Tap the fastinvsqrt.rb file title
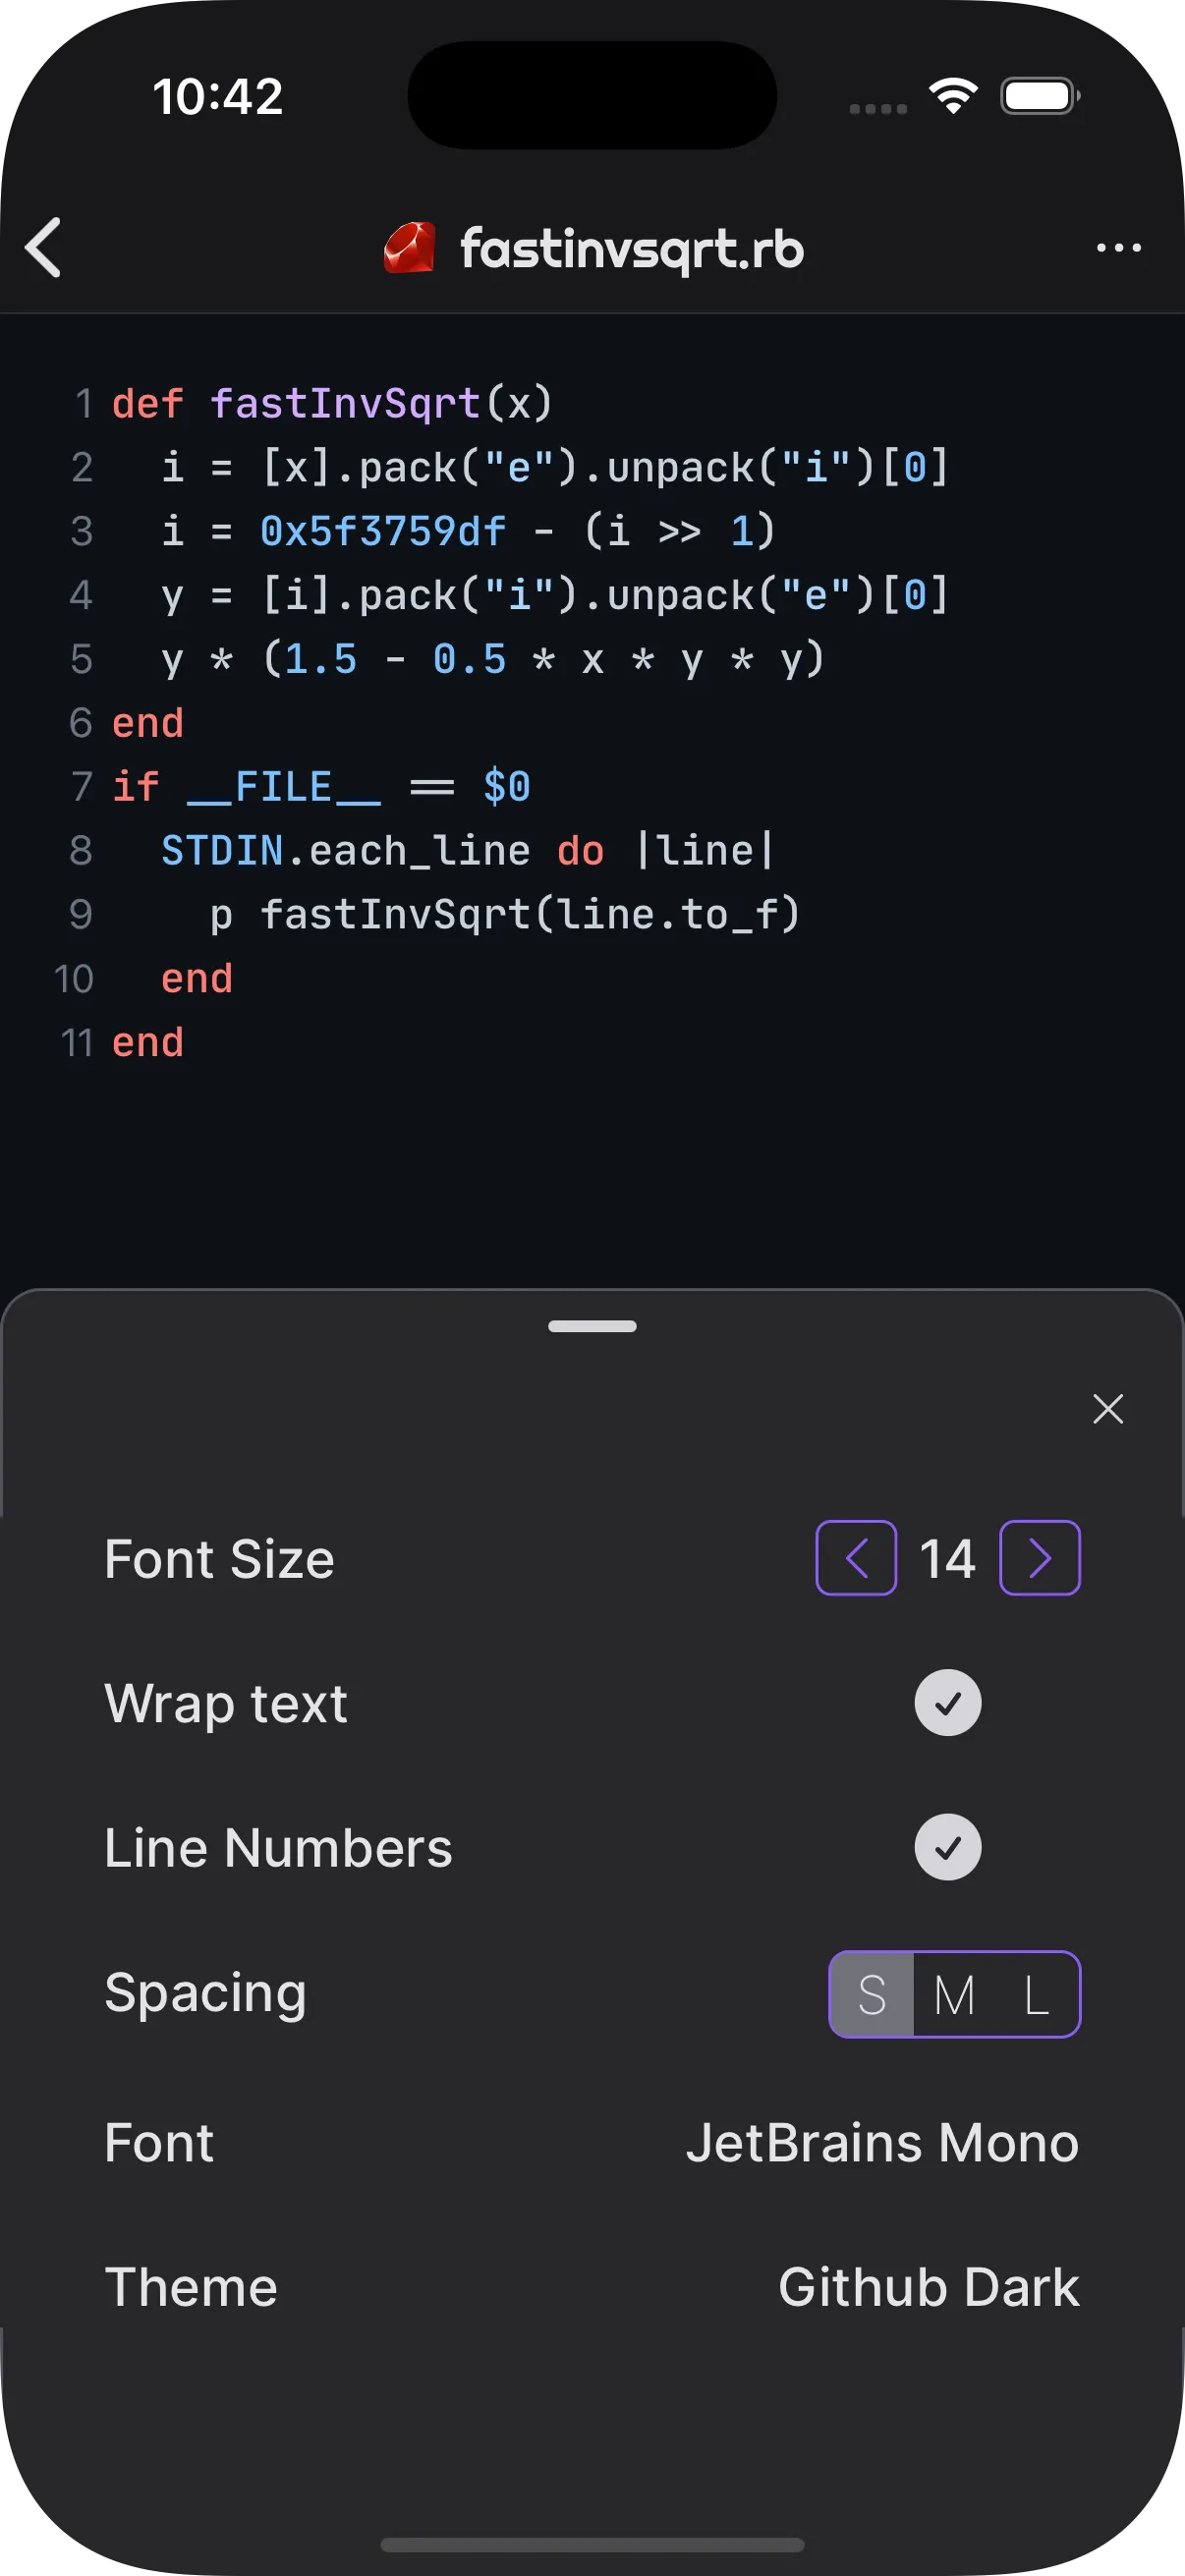The image size is (1185, 2576). point(632,248)
